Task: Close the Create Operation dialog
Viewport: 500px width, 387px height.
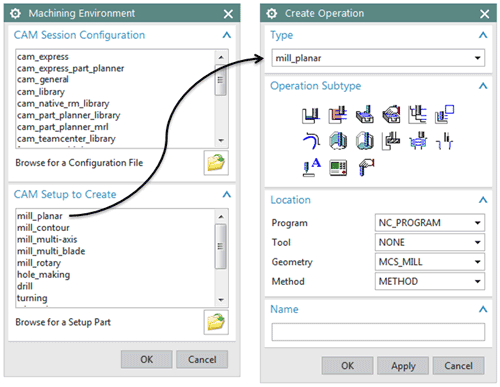Action: (x=485, y=14)
